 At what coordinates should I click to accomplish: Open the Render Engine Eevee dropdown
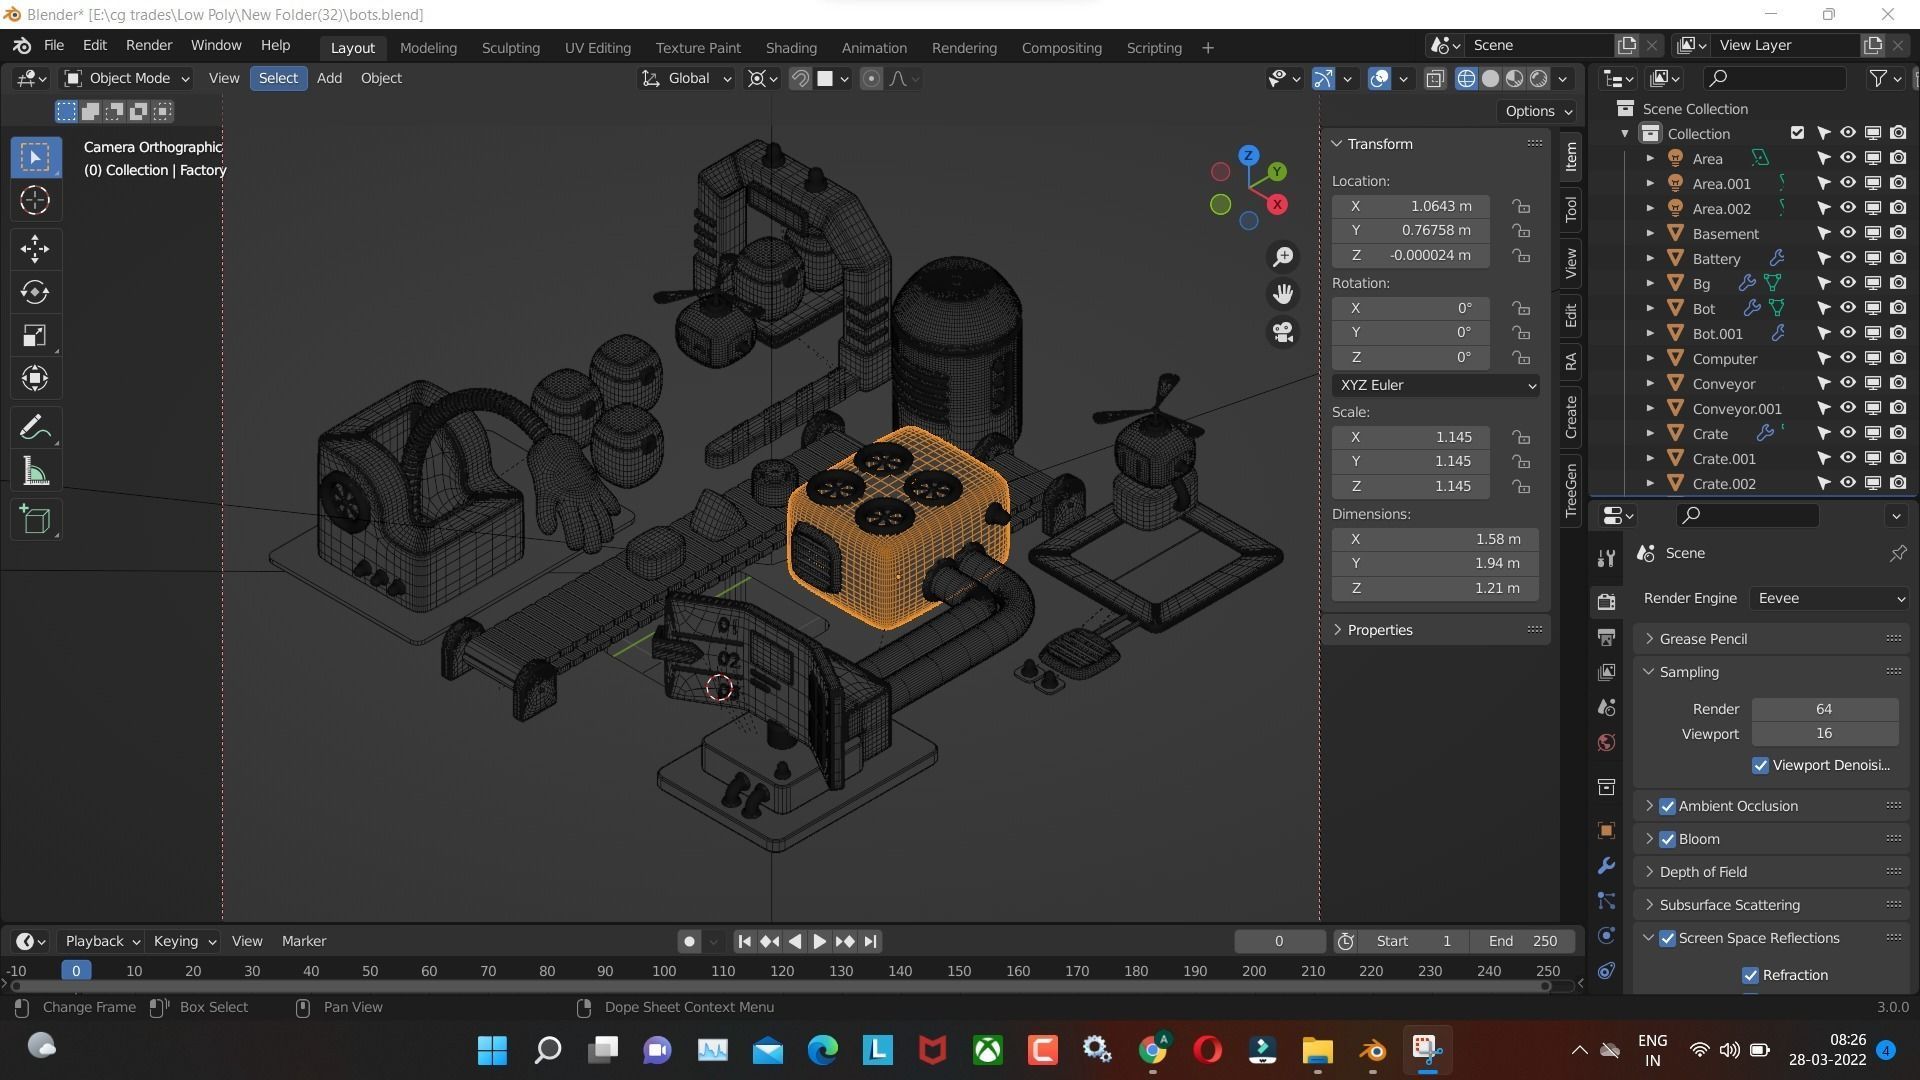1829,598
